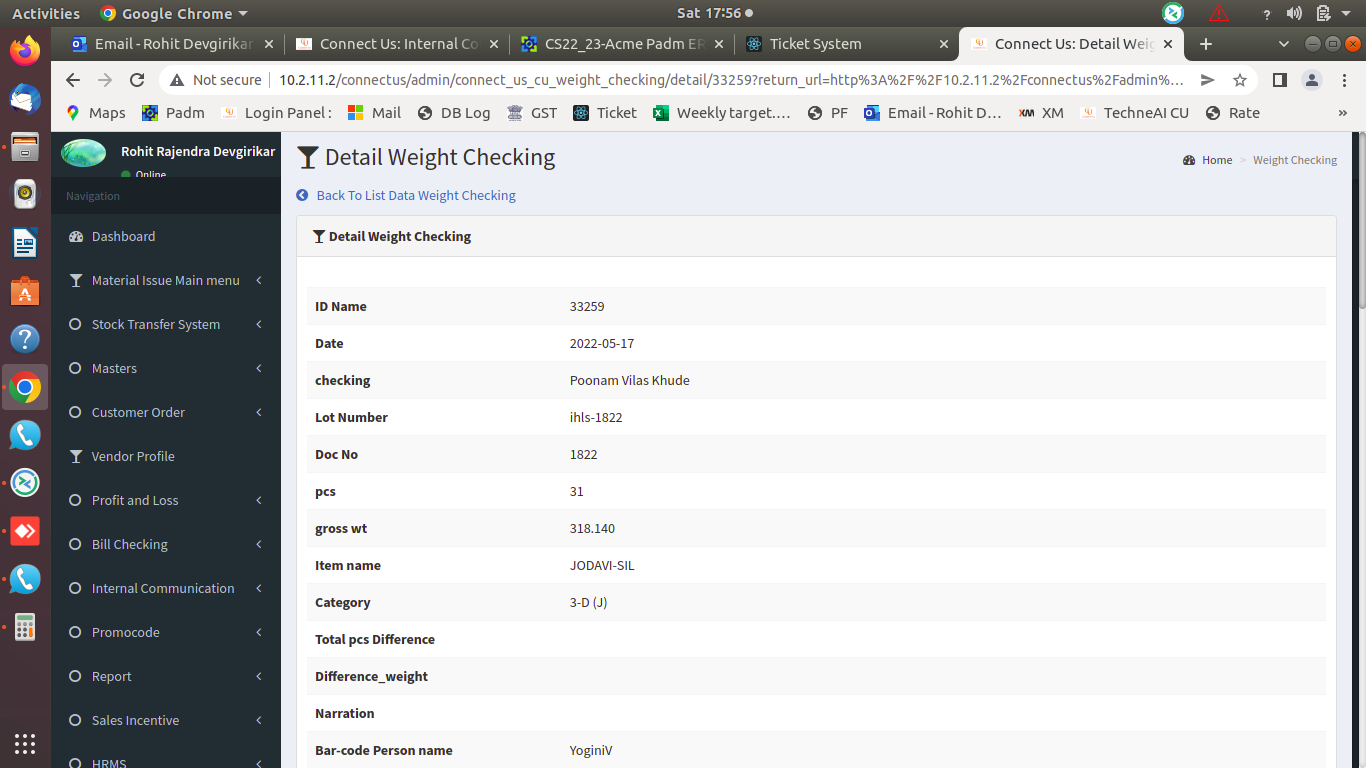The width and height of the screenshot is (1366, 768).
Task: Show more bookmarks chevron
Action: (1342, 113)
